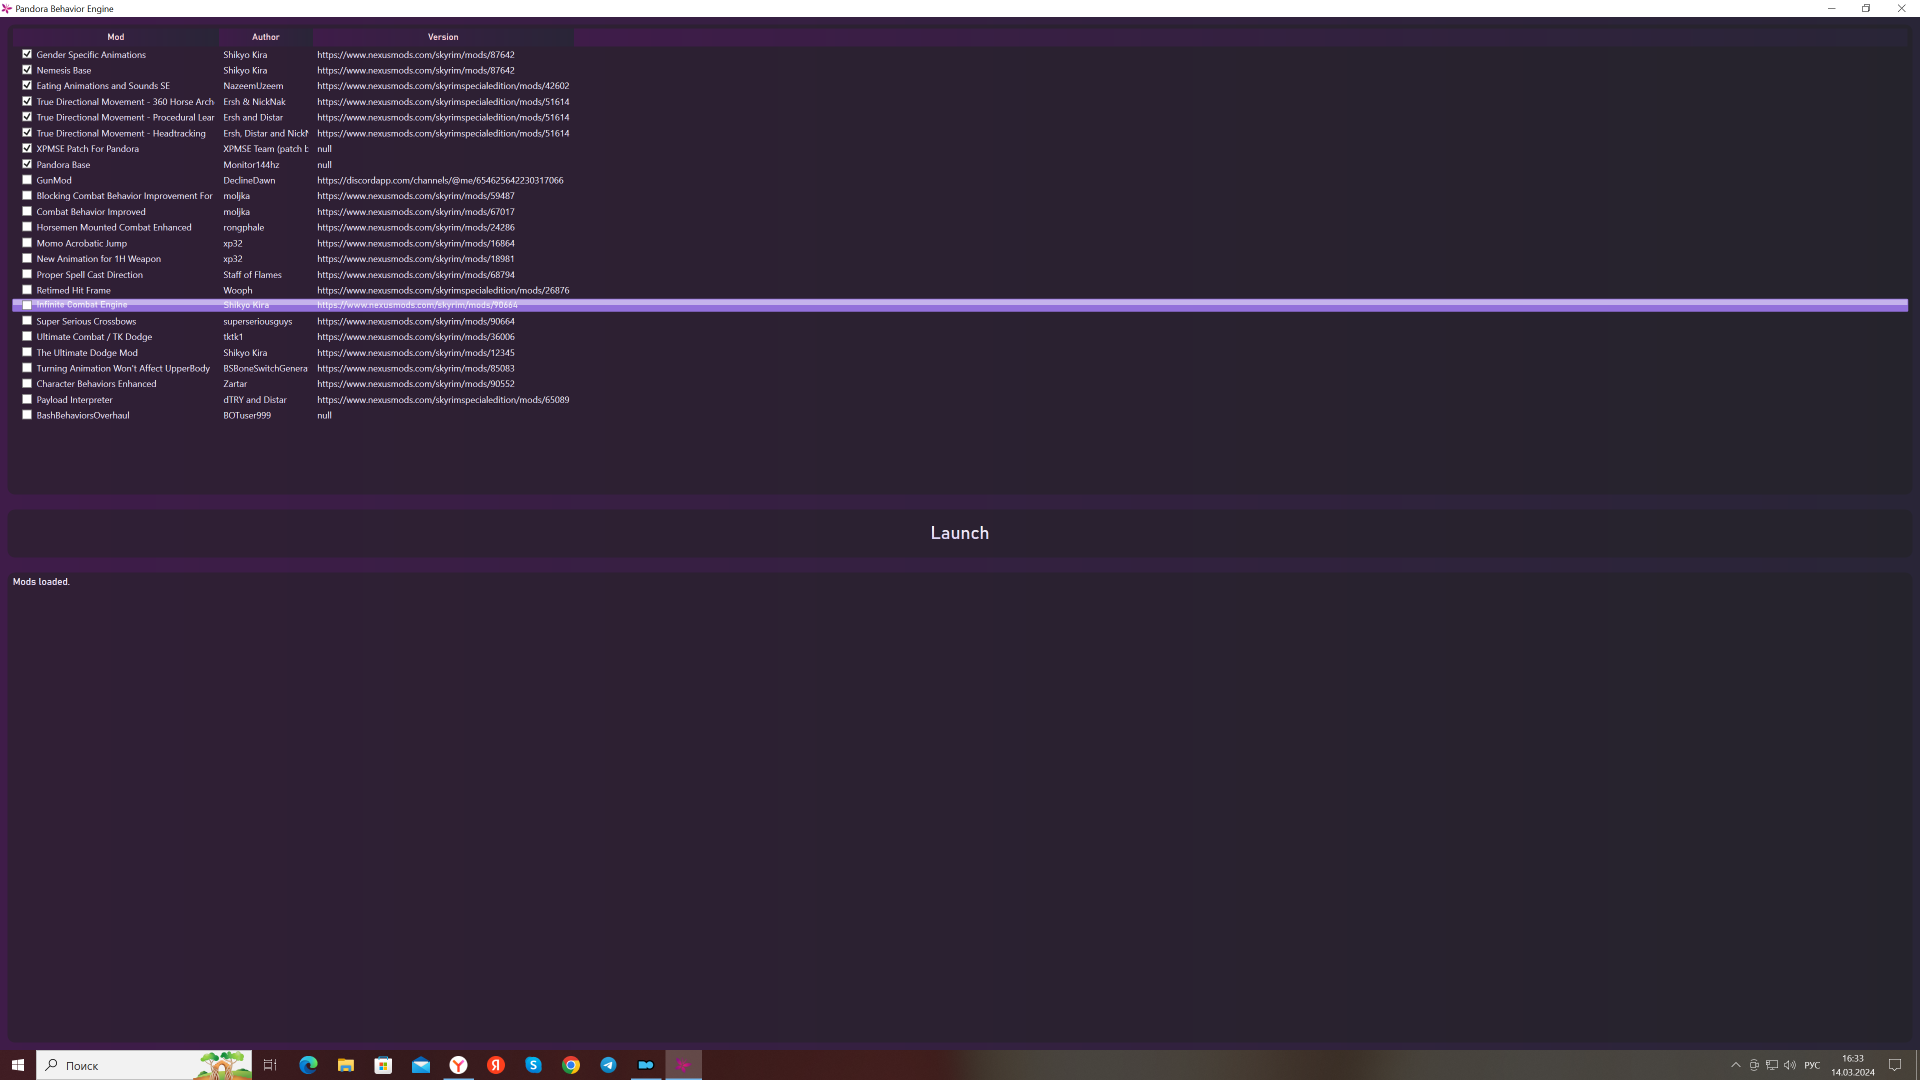Sort by the Mod column header
The width and height of the screenshot is (1920, 1080).
point(116,37)
